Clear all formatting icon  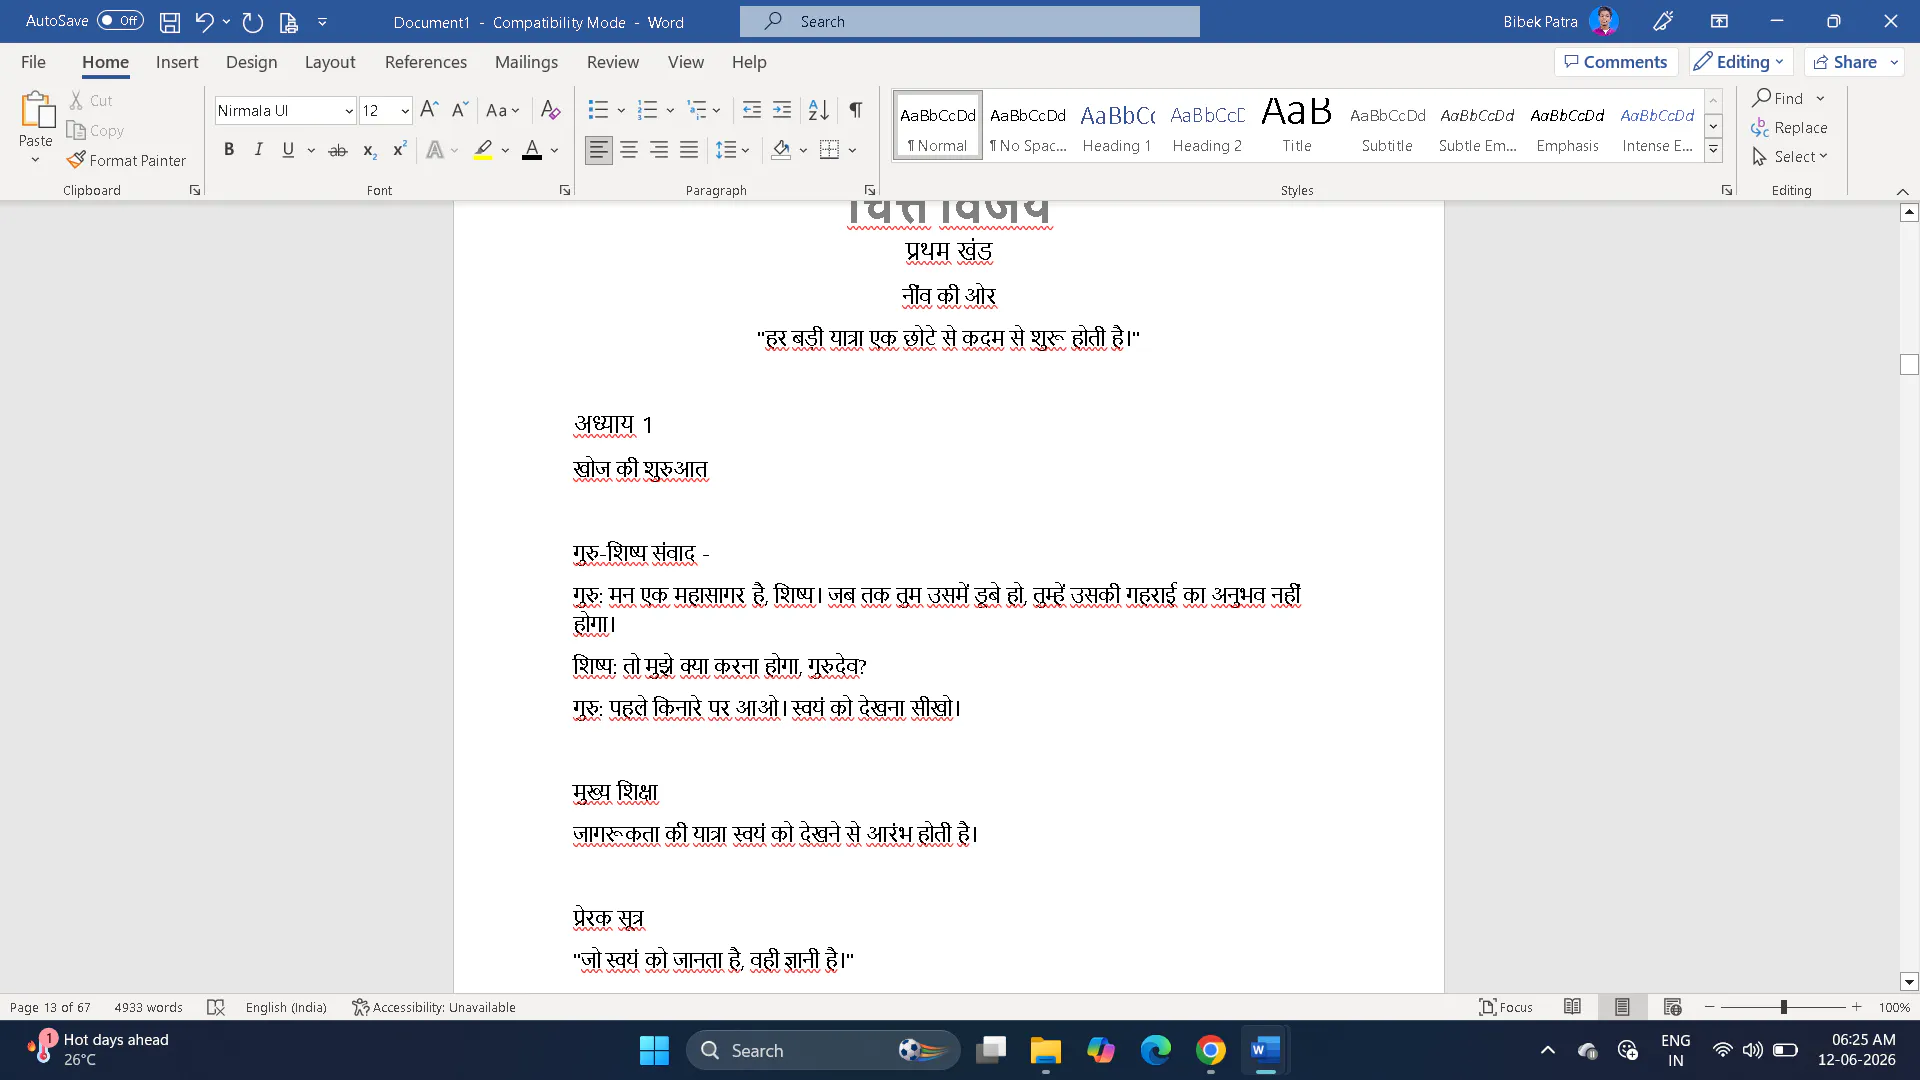click(550, 110)
